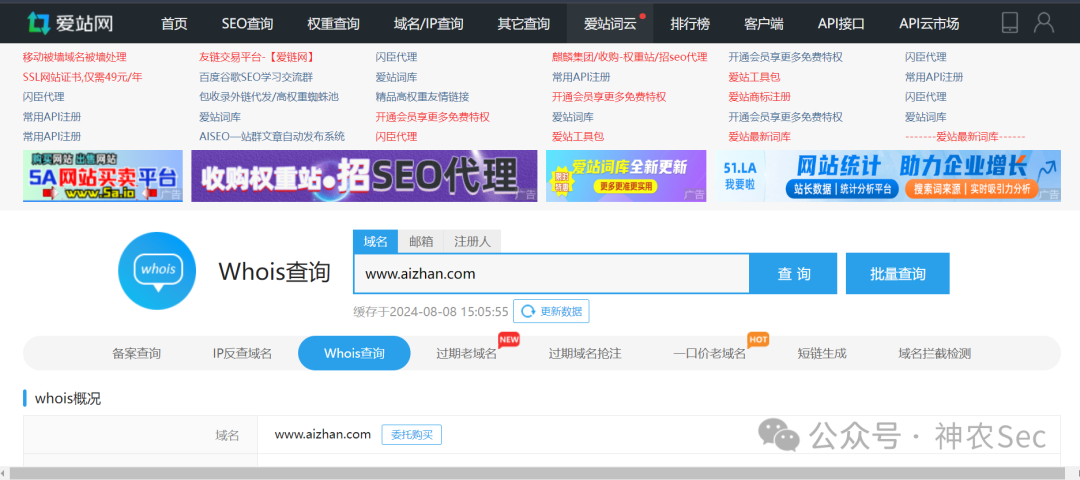Open the dashed 爱站最新词库 link

point(965,136)
